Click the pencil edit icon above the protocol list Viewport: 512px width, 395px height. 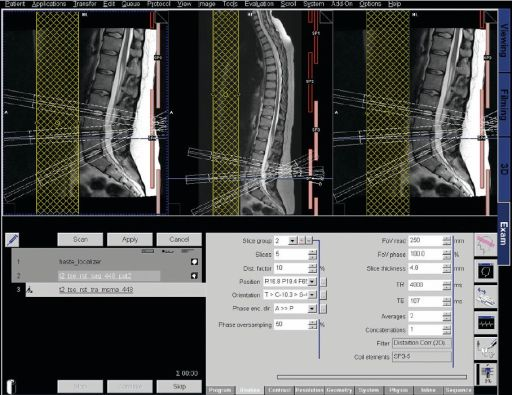tap(12, 240)
